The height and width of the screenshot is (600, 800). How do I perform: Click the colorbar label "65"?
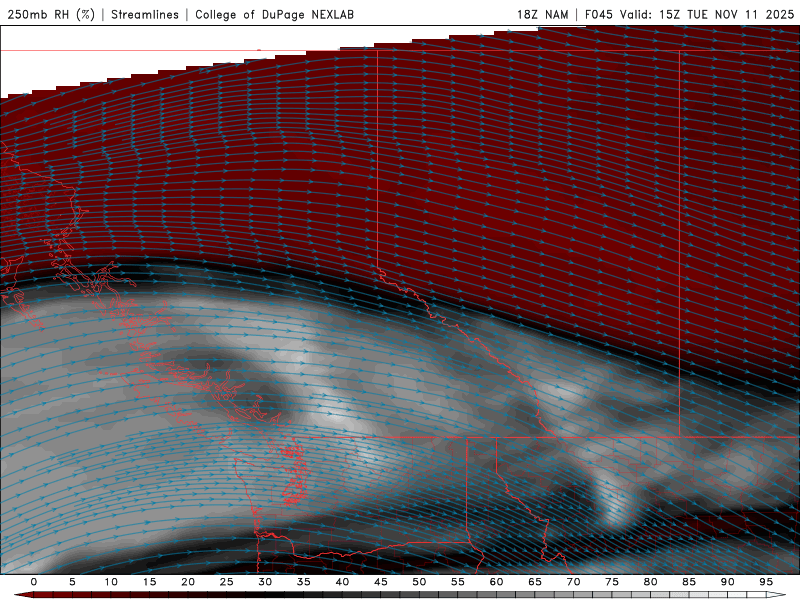pos(535,582)
